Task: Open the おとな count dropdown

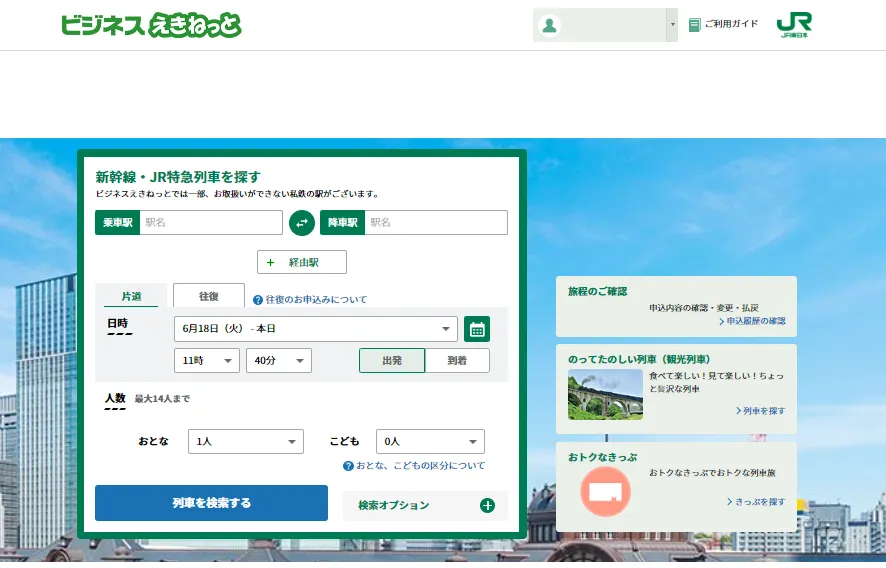Action: pos(246,441)
